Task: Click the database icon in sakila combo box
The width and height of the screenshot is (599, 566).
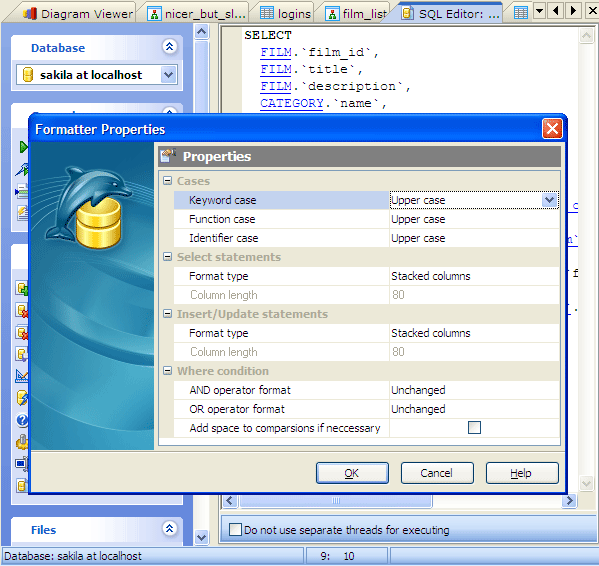Action: click(x=28, y=74)
